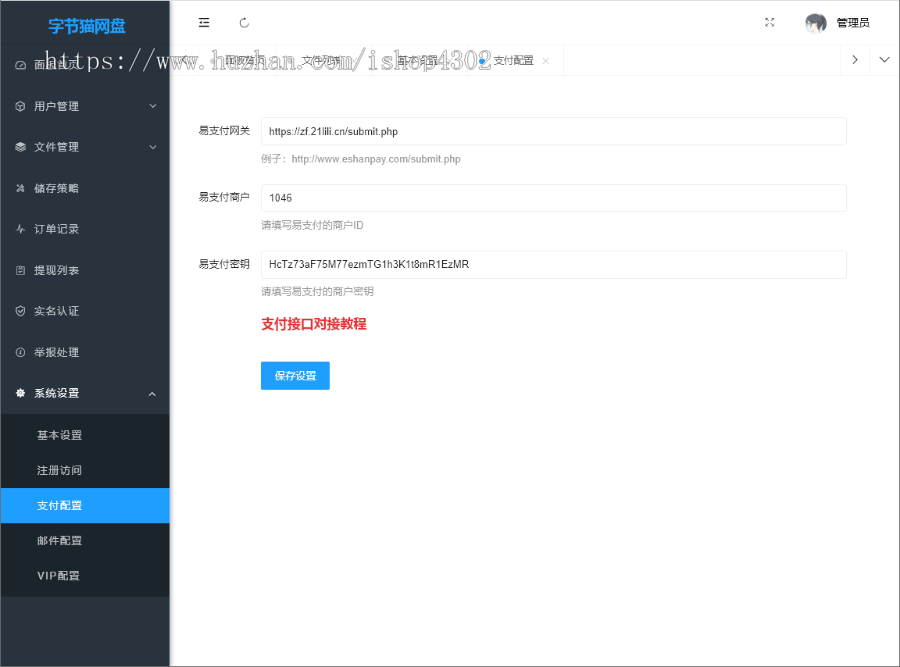Focus the 易支付商户 input field
This screenshot has height=667, width=900.
[x=553, y=198]
